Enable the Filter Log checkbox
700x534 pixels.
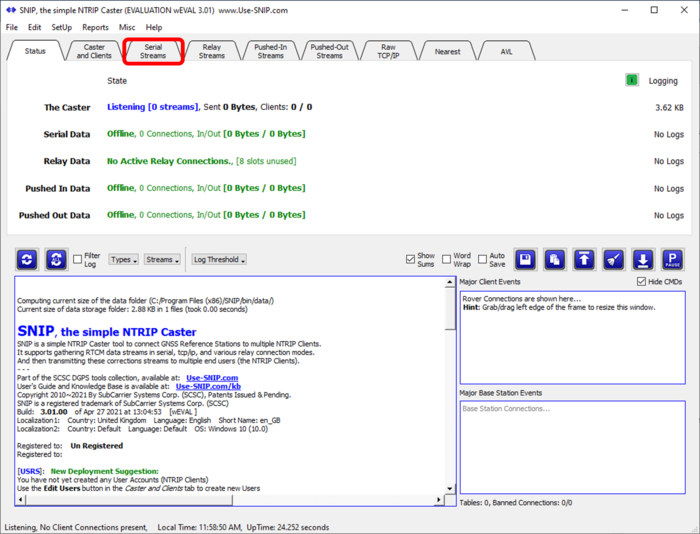pyautogui.click(x=78, y=259)
